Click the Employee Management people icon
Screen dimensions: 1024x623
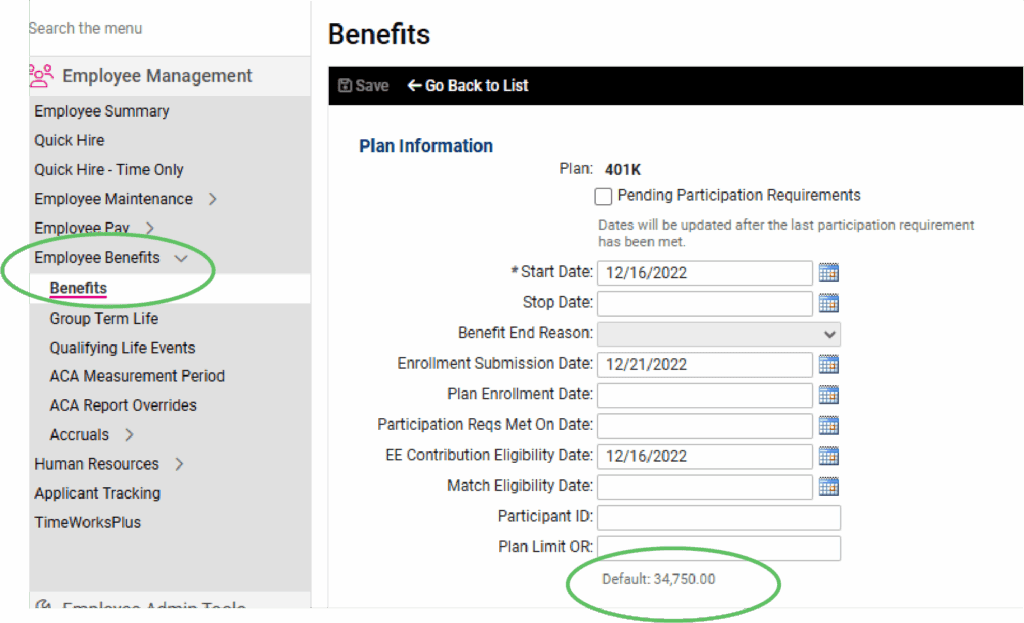coord(41,76)
